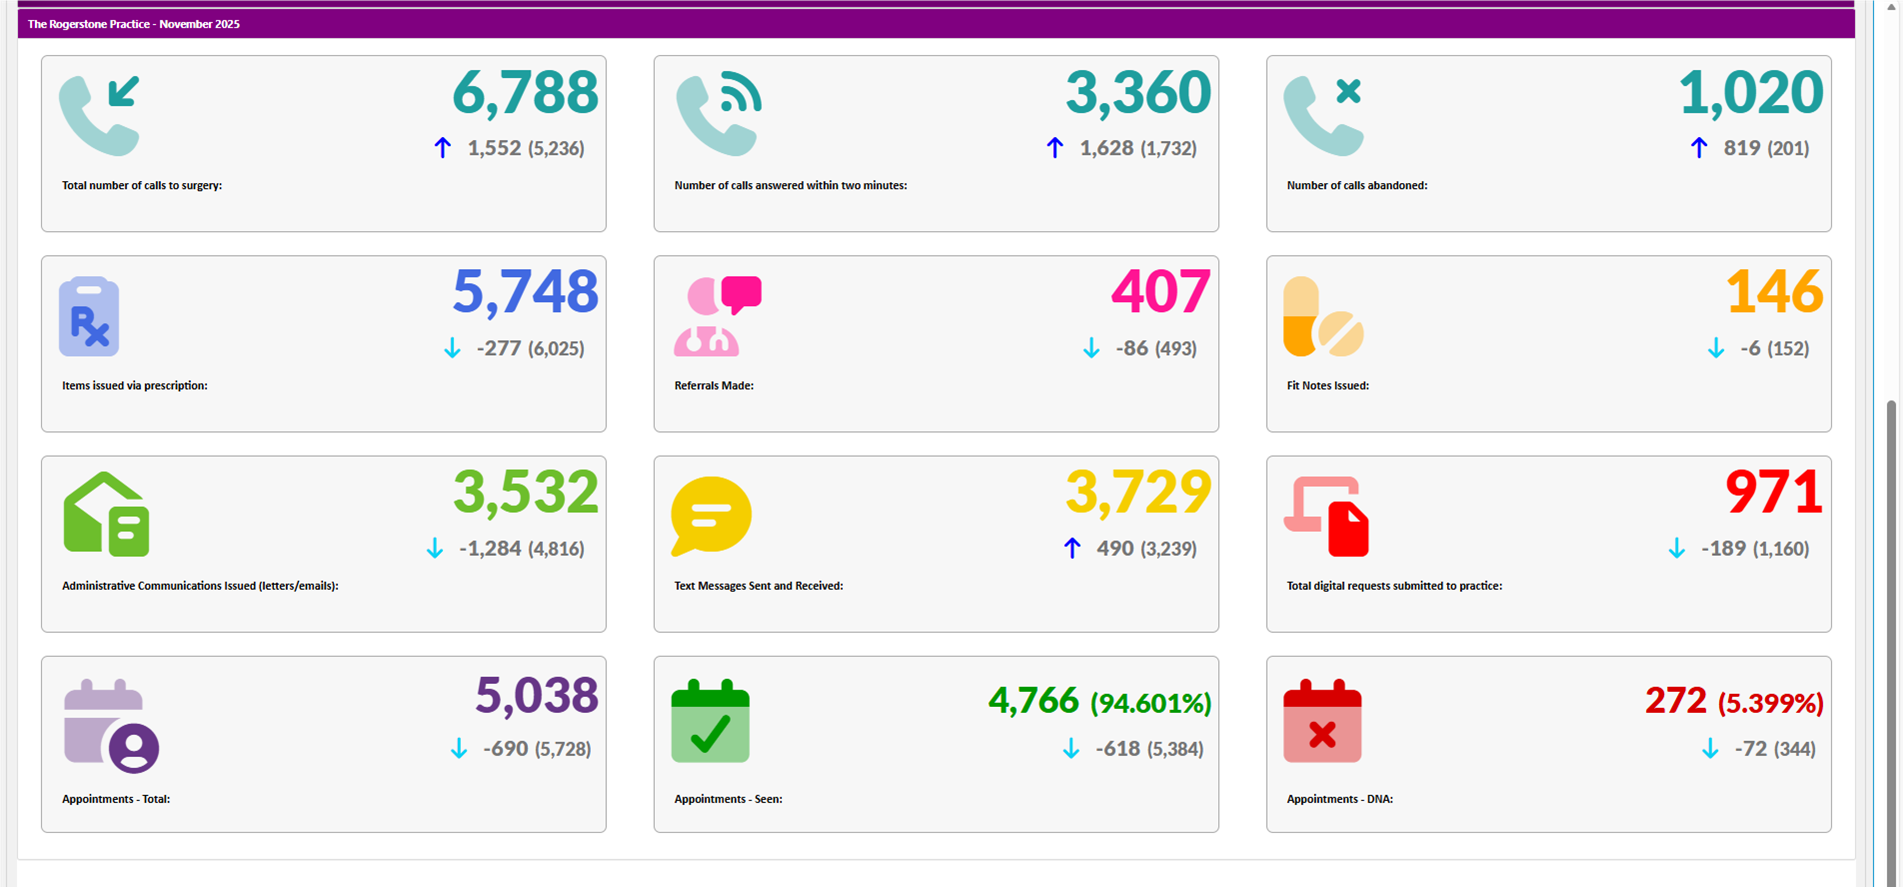Click the purple appointments total calendar icon
The width and height of the screenshot is (1903, 887).
(111, 725)
